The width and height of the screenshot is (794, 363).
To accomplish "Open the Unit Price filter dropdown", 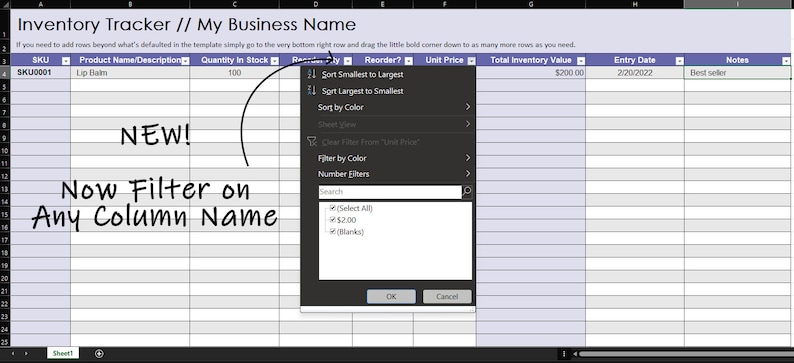I will tap(471, 61).
